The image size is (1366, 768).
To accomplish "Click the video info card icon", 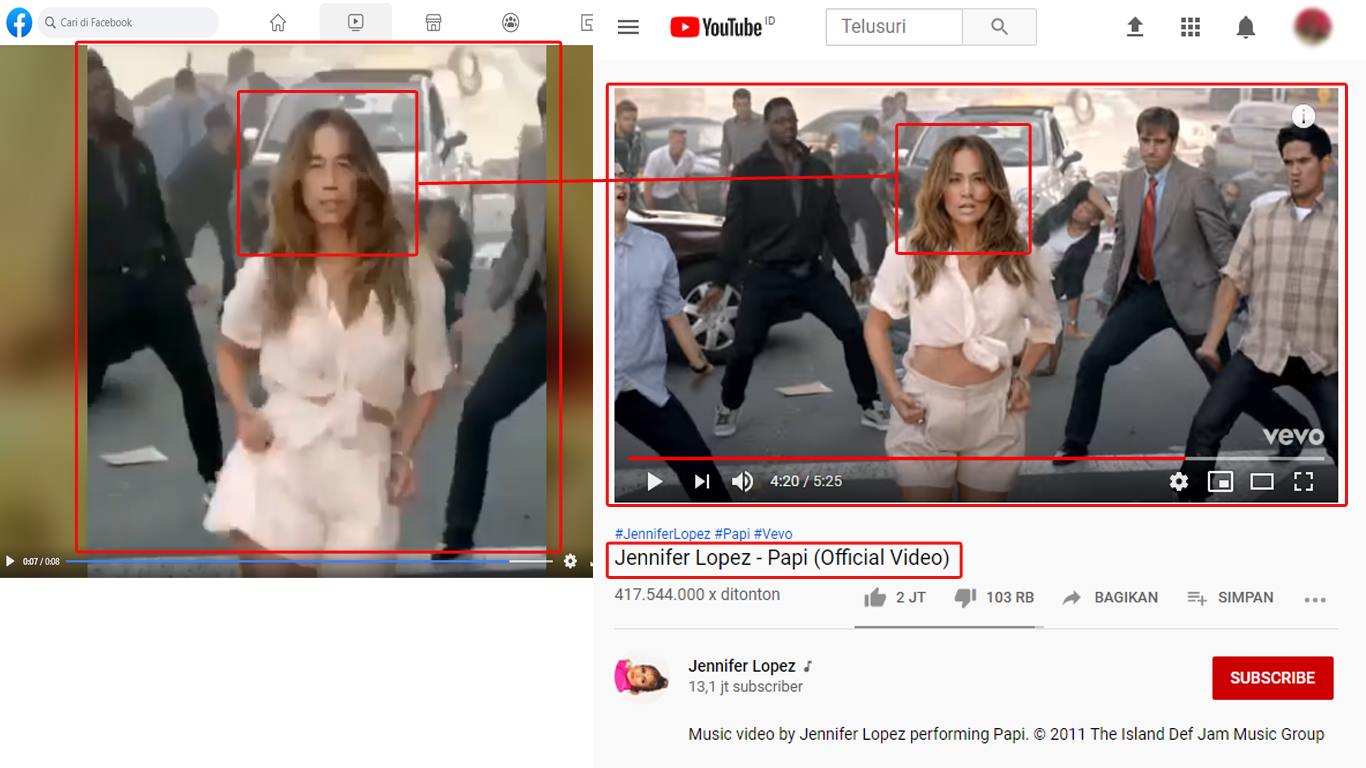I will point(1303,116).
